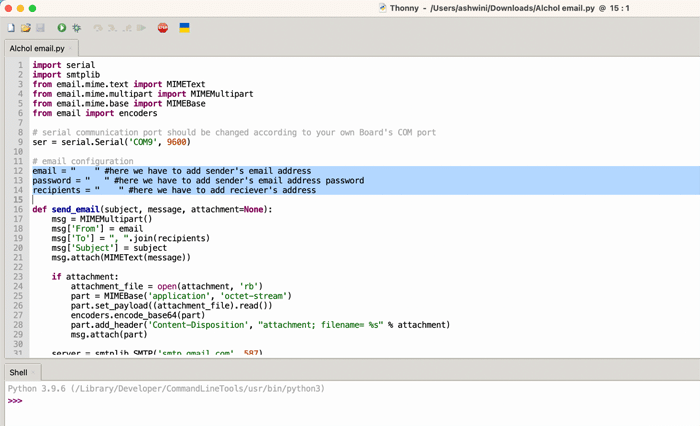Start debugging with the bug icon

point(76,28)
